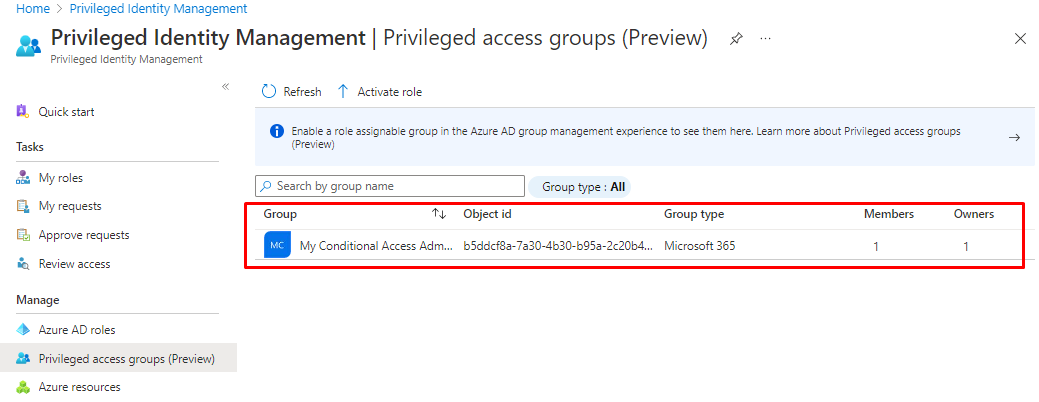Sort by Group column arrows

click(439, 214)
